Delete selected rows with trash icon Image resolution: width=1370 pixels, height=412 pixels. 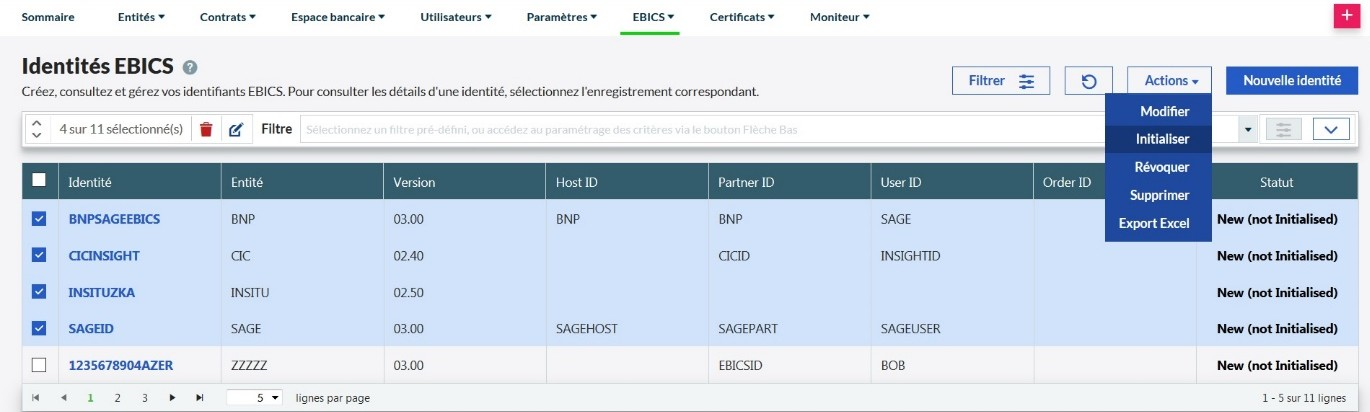206,129
